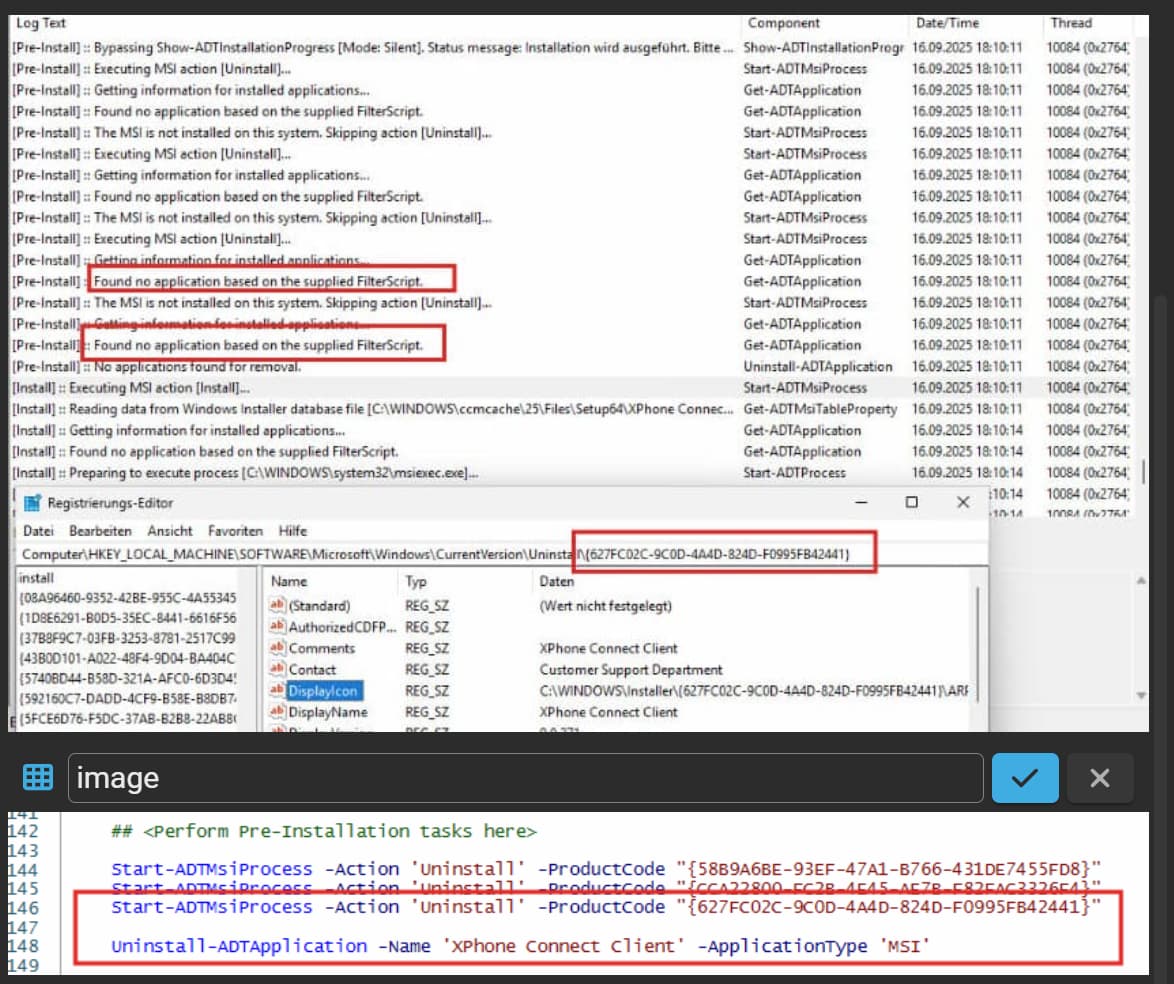This screenshot has height=984, width=1174.
Task: Click the registry address path bar
Action: 502,554
